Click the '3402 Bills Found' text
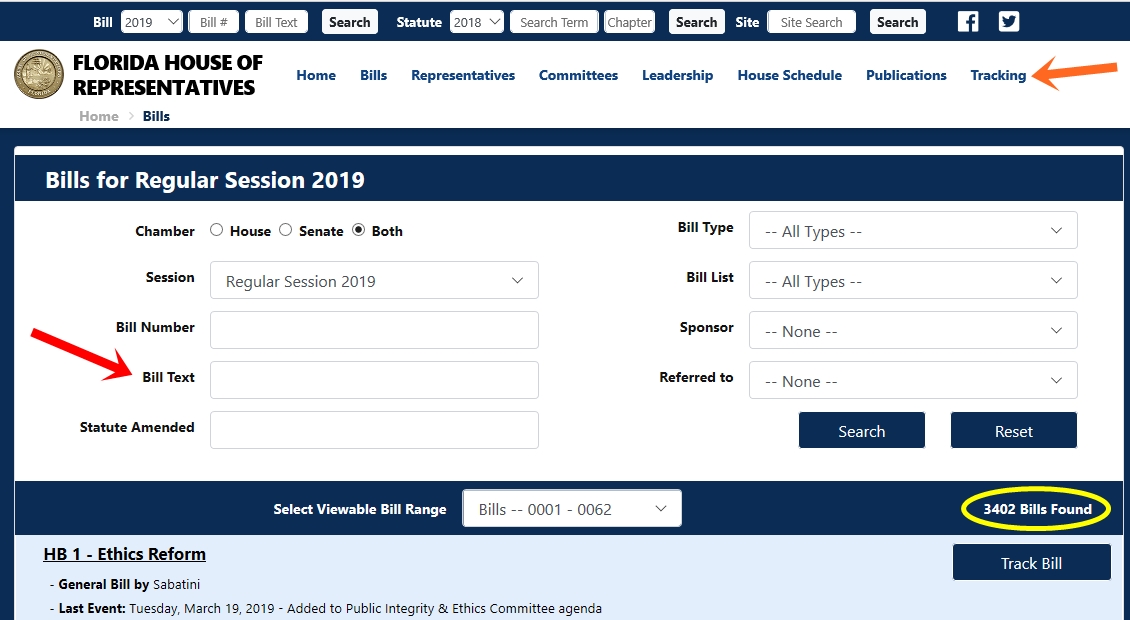Screen dimensions: 1130x620 [1037, 508]
